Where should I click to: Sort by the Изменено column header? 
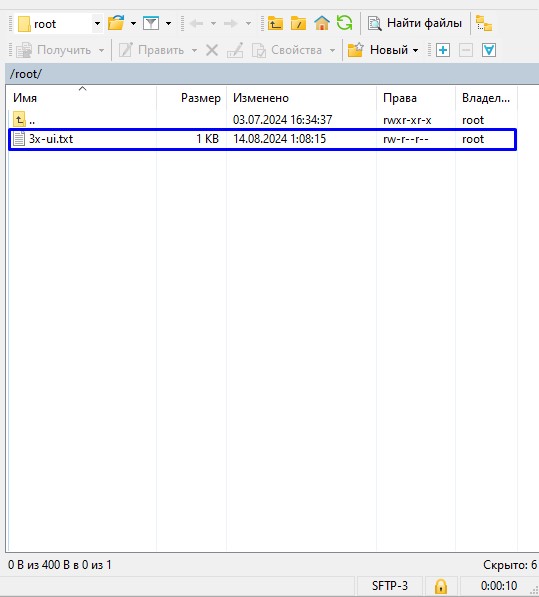(x=261, y=98)
